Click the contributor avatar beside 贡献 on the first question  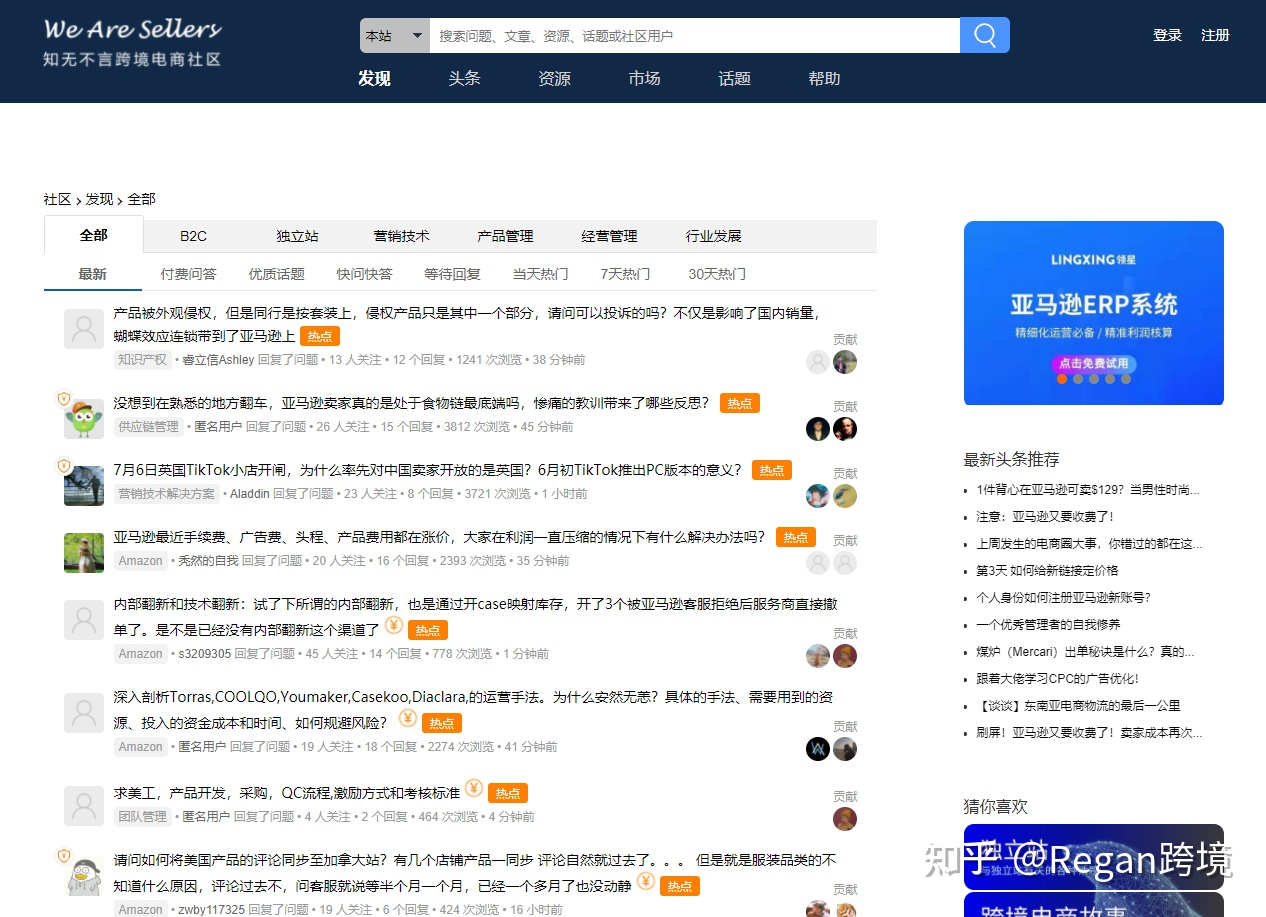point(845,362)
